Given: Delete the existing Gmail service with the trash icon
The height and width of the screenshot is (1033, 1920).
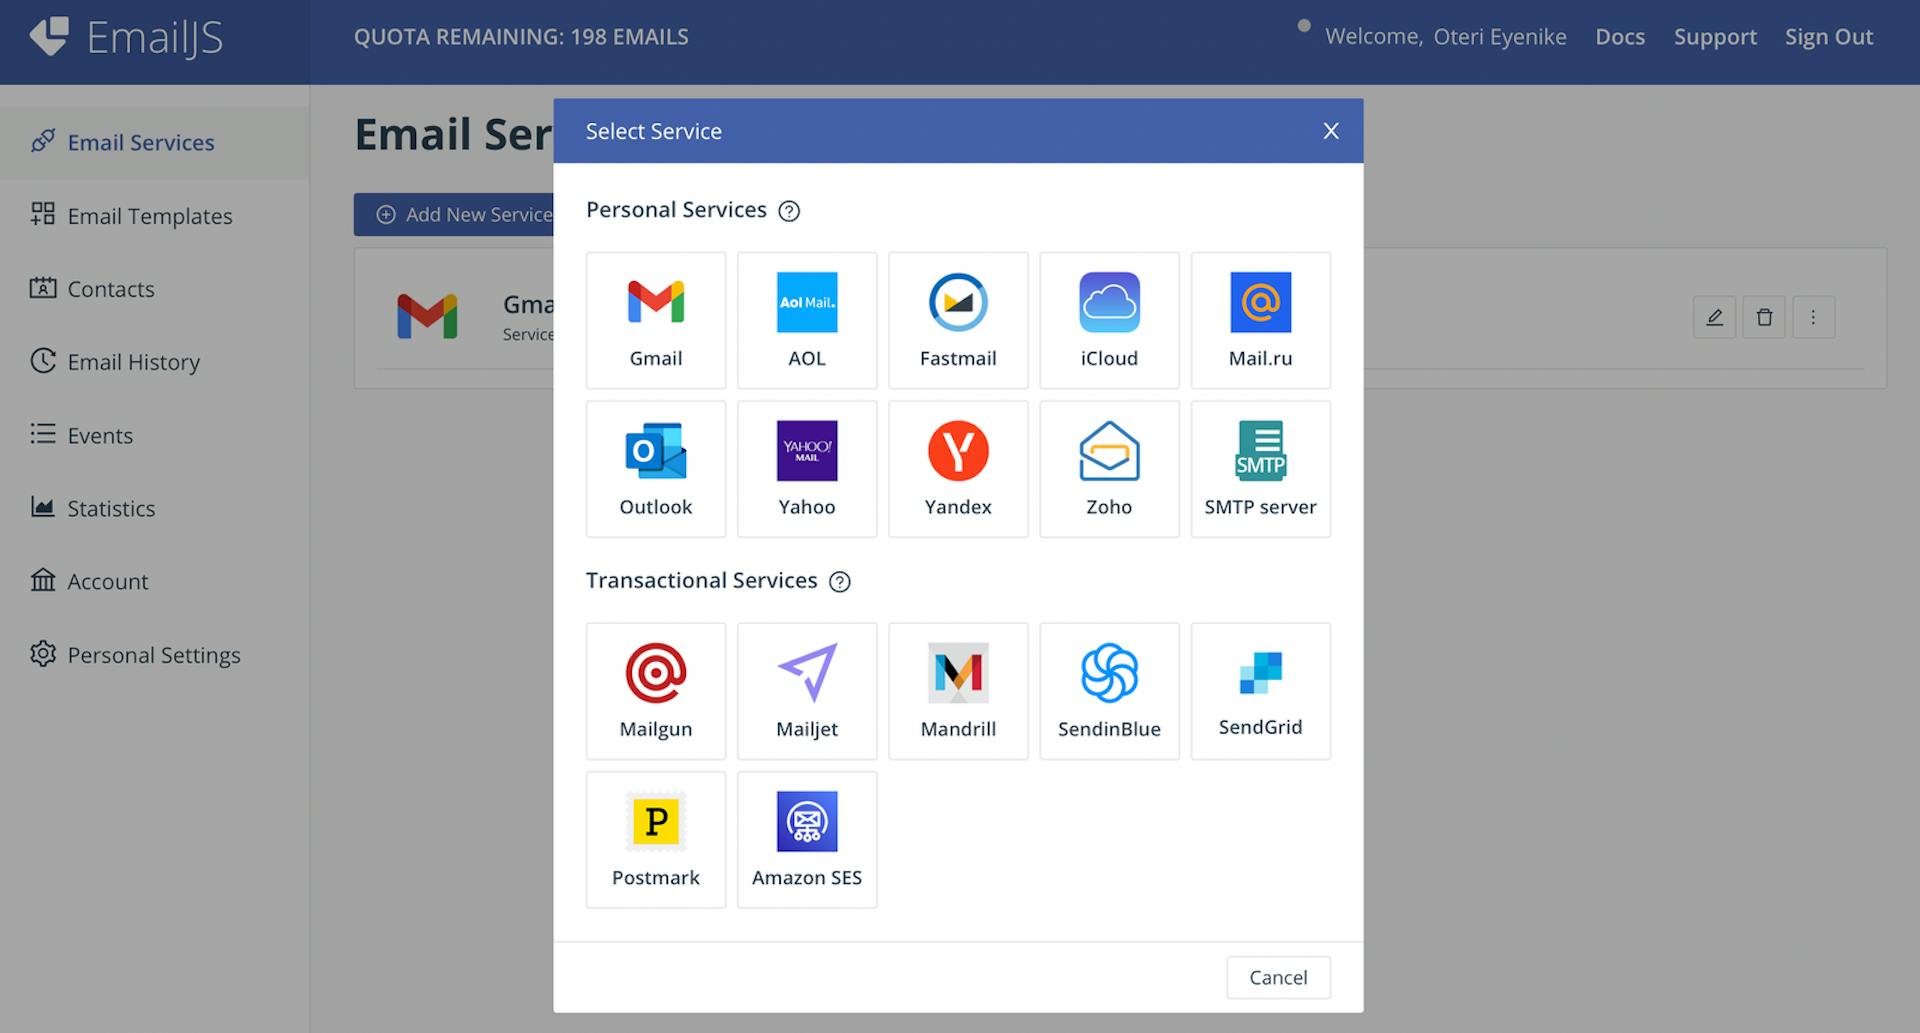Looking at the screenshot, I should click(x=1763, y=318).
